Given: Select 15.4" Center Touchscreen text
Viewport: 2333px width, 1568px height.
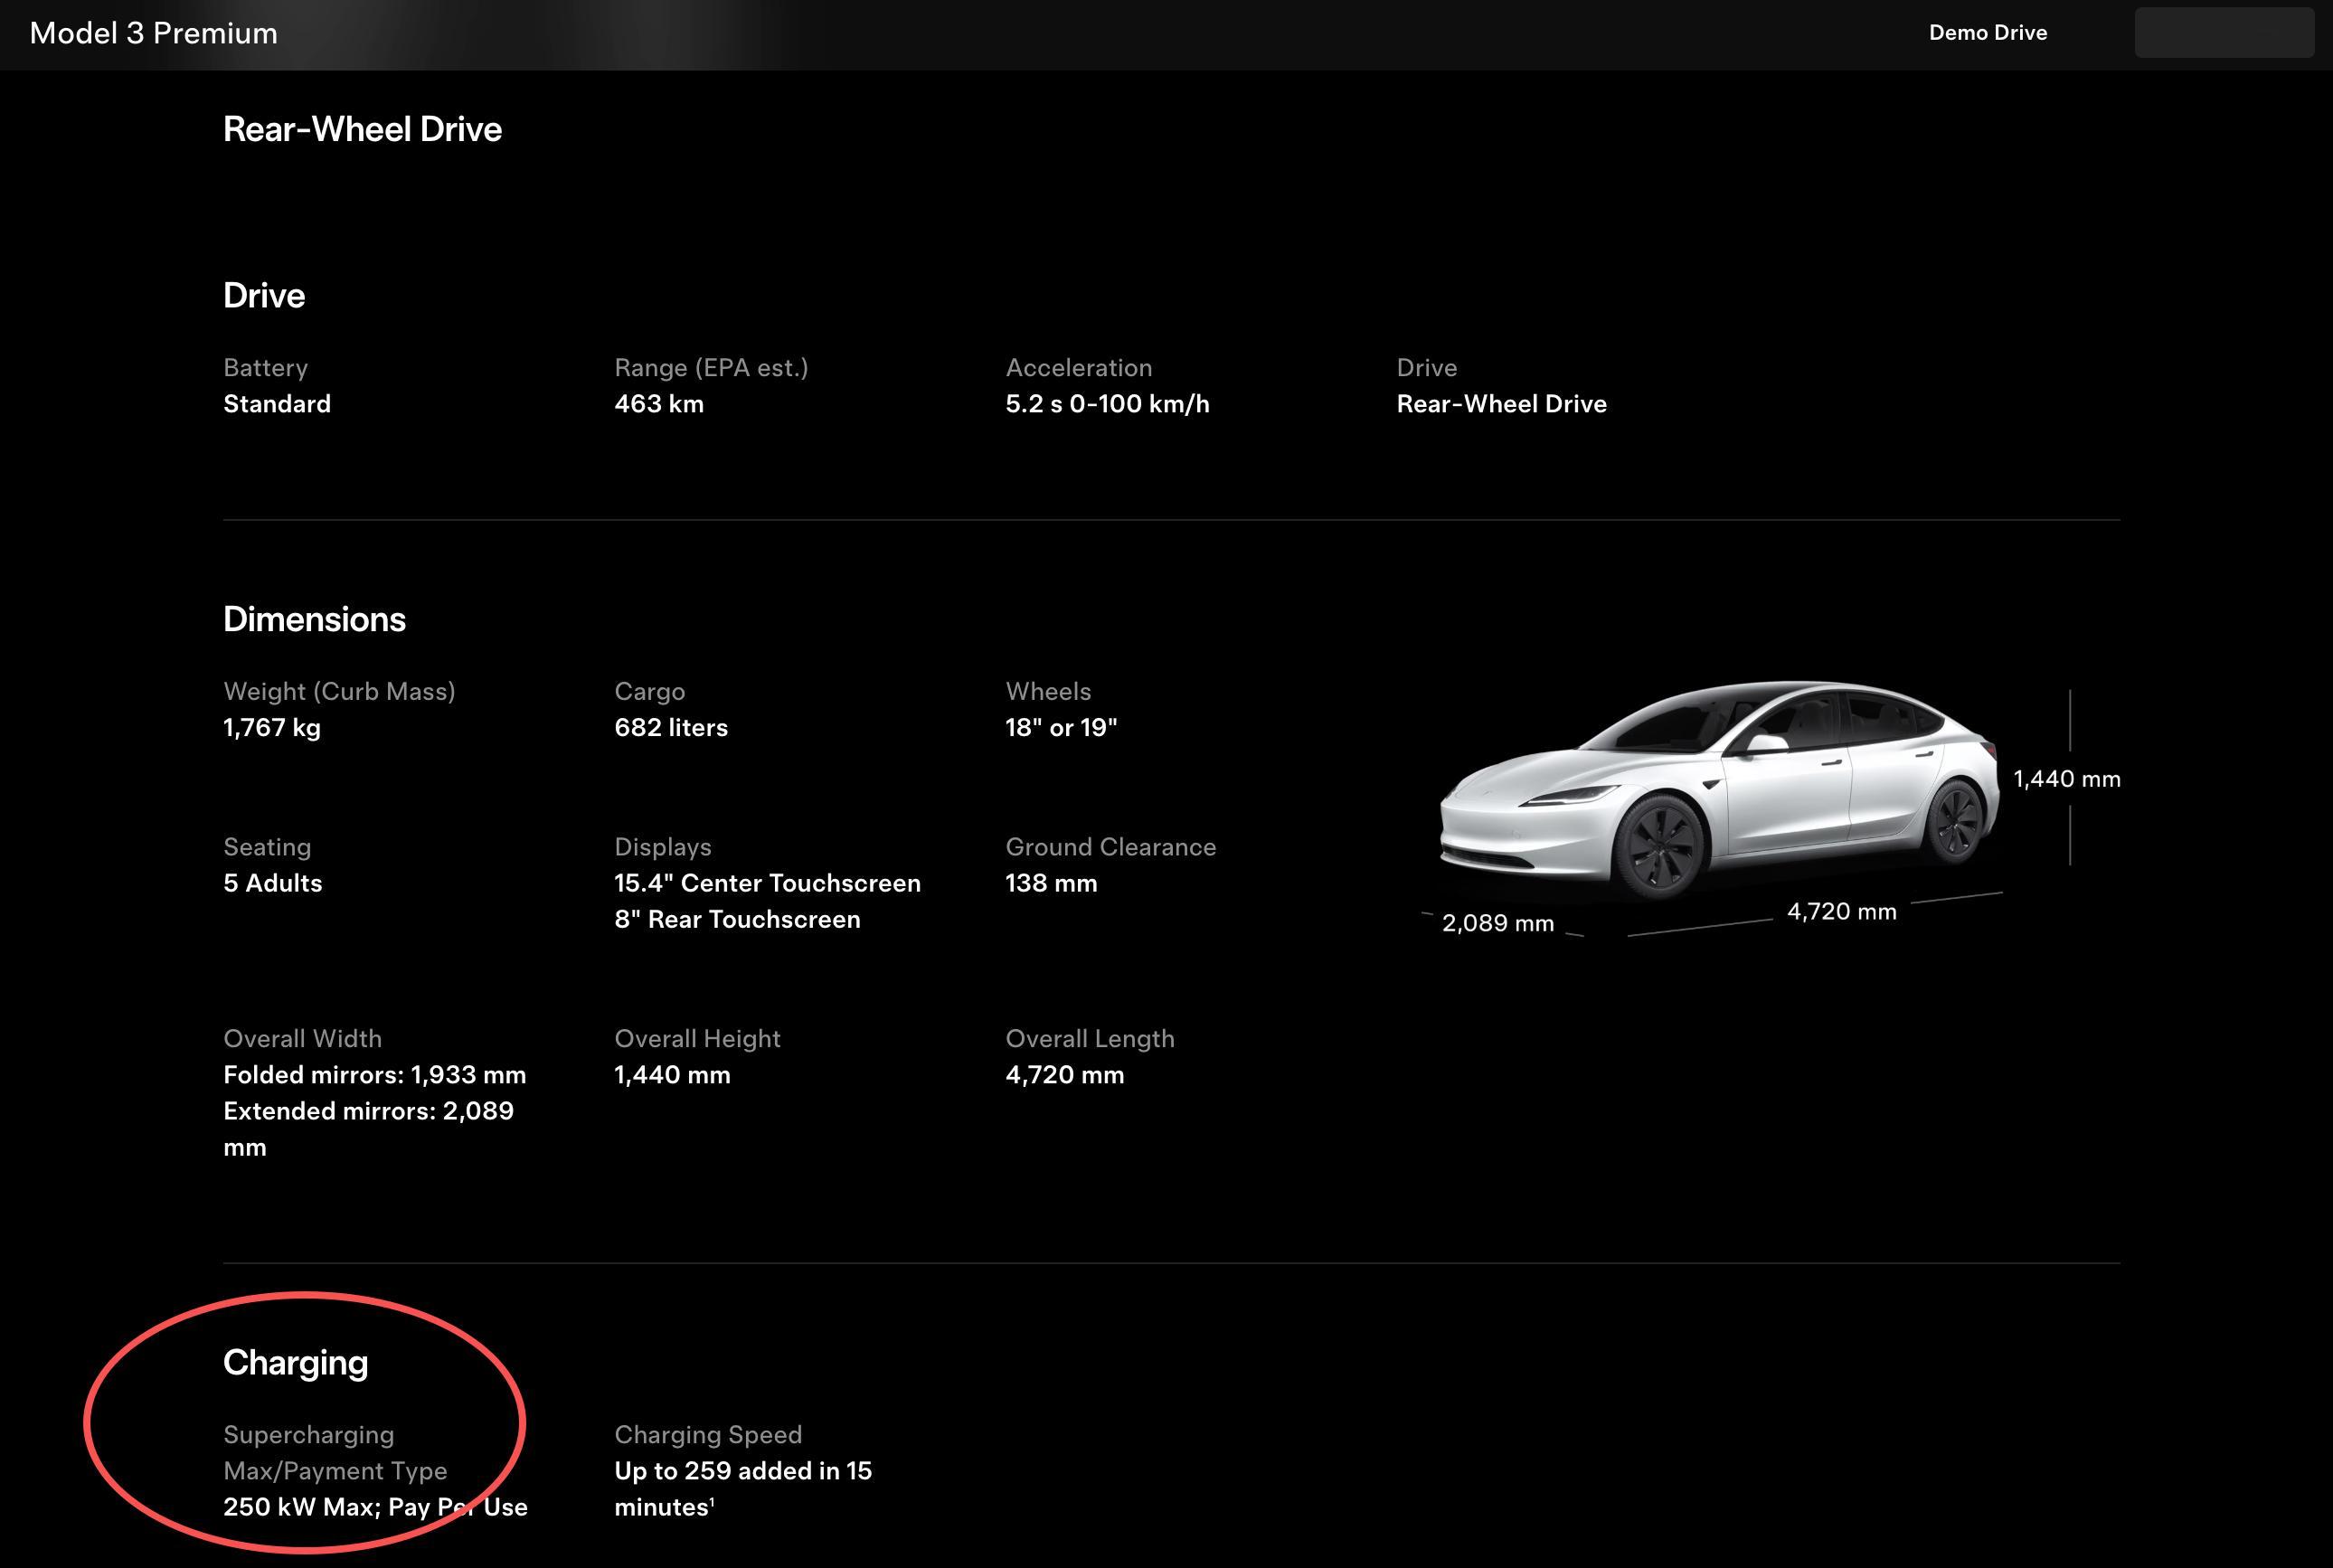Looking at the screenshot, I should (x=767, y=883).
